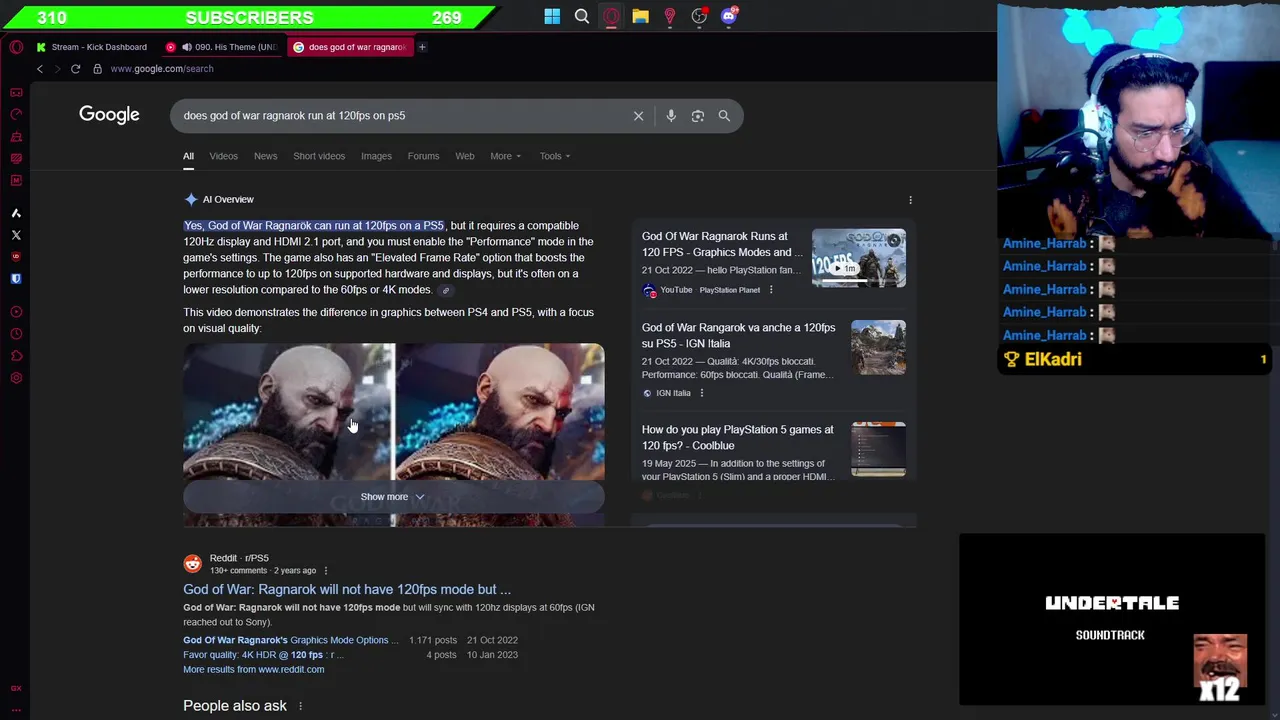Open the Player icon in sidebar
Screen dimensions: 1280x720
tap(16, 312)
